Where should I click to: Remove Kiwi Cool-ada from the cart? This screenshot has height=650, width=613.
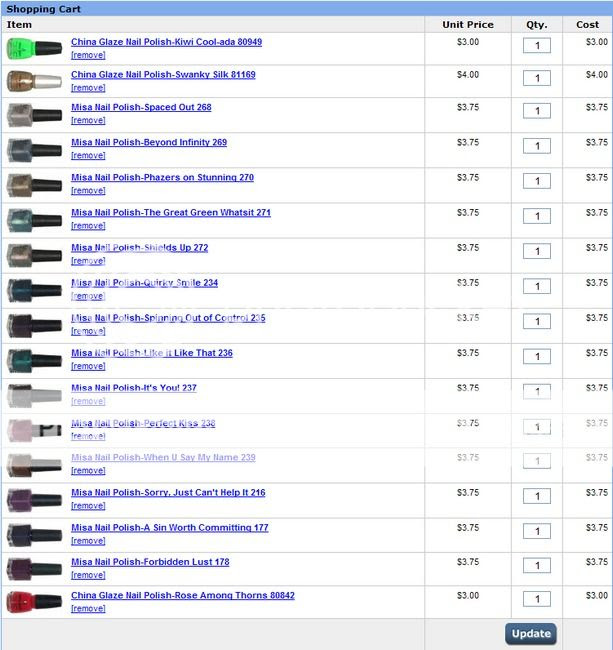pyautogui.click(x=88, y=55)
